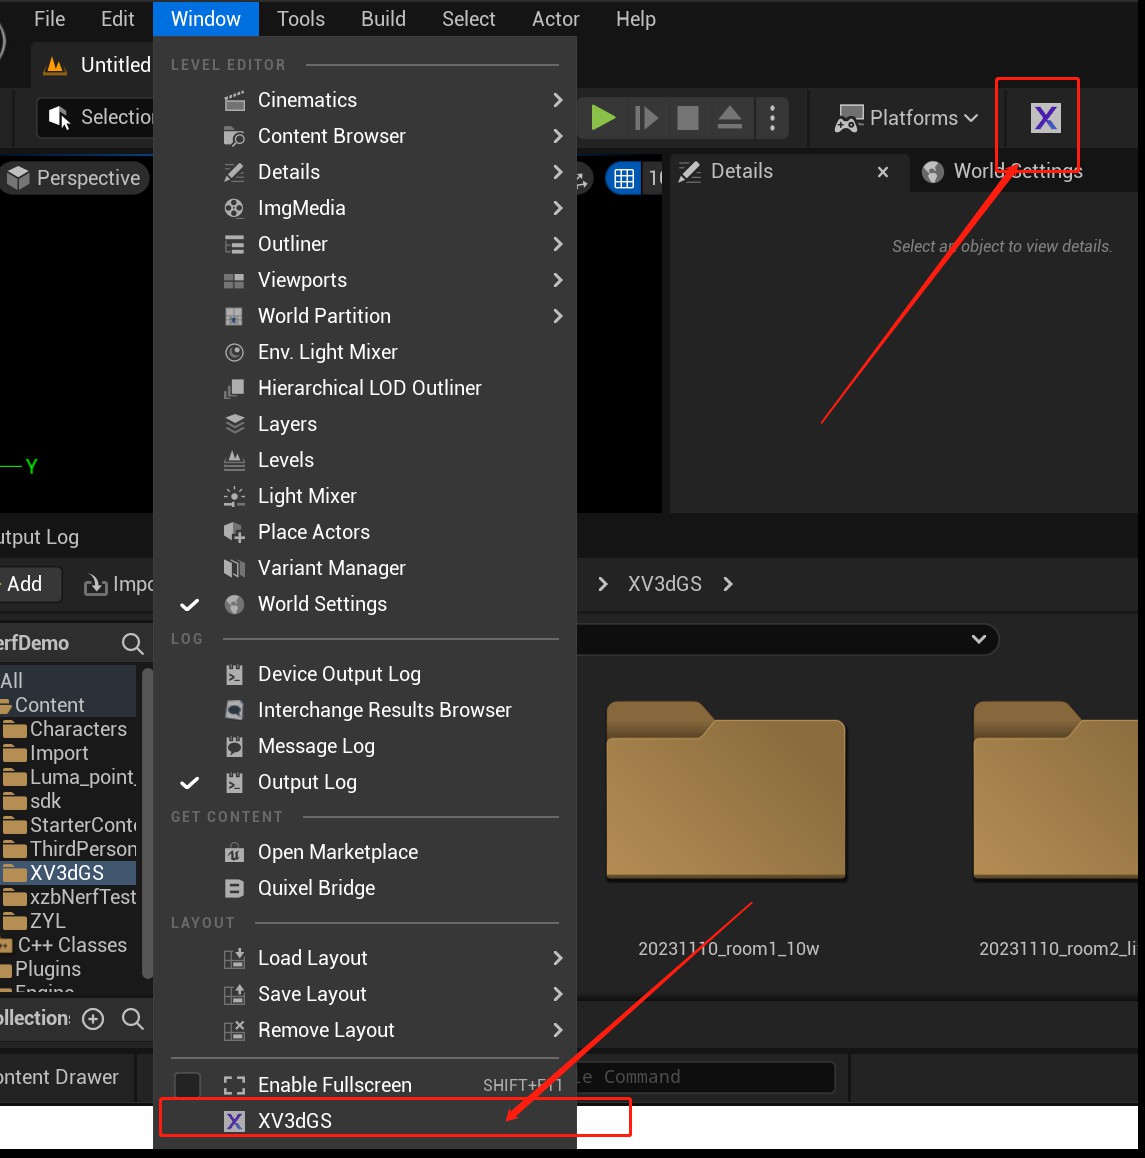Add a new collection with plus icon
Screen dimensions: 1145x1158
click(92, 1019)
